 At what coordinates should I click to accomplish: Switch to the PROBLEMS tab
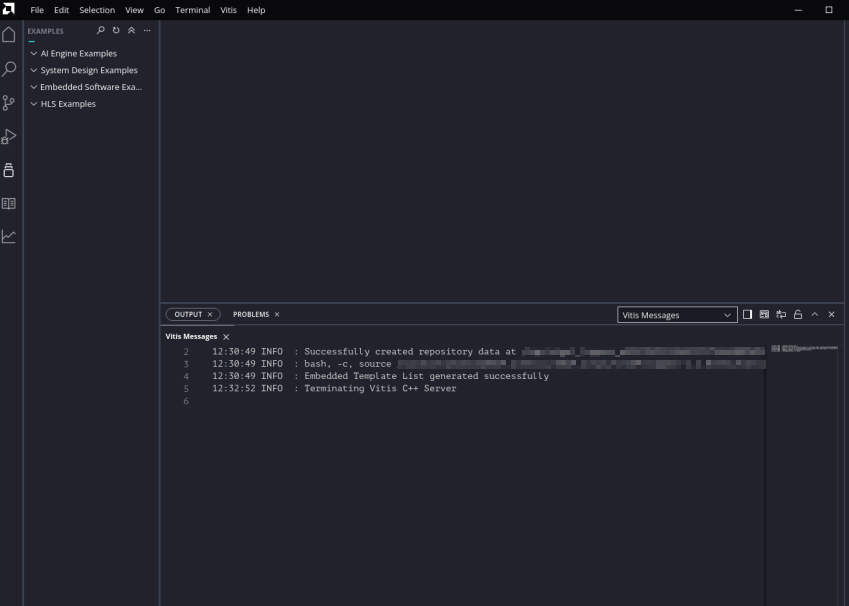pyautogui.click(x=251, y=315)
